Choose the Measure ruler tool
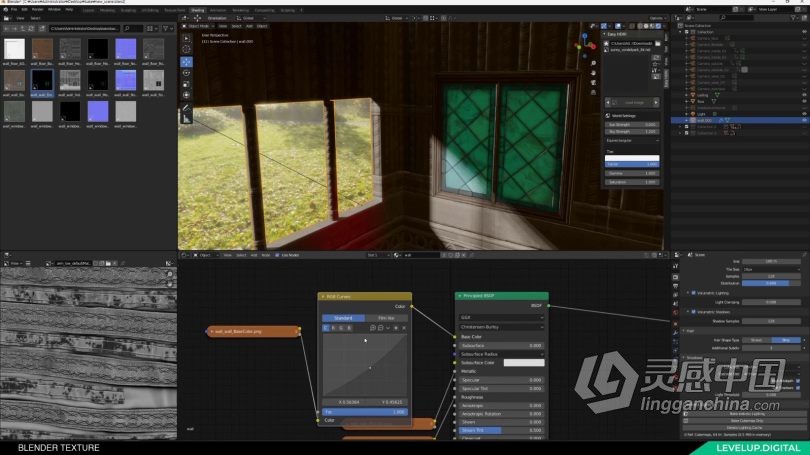This screenshot has height=455, width=810. point(186,119)
